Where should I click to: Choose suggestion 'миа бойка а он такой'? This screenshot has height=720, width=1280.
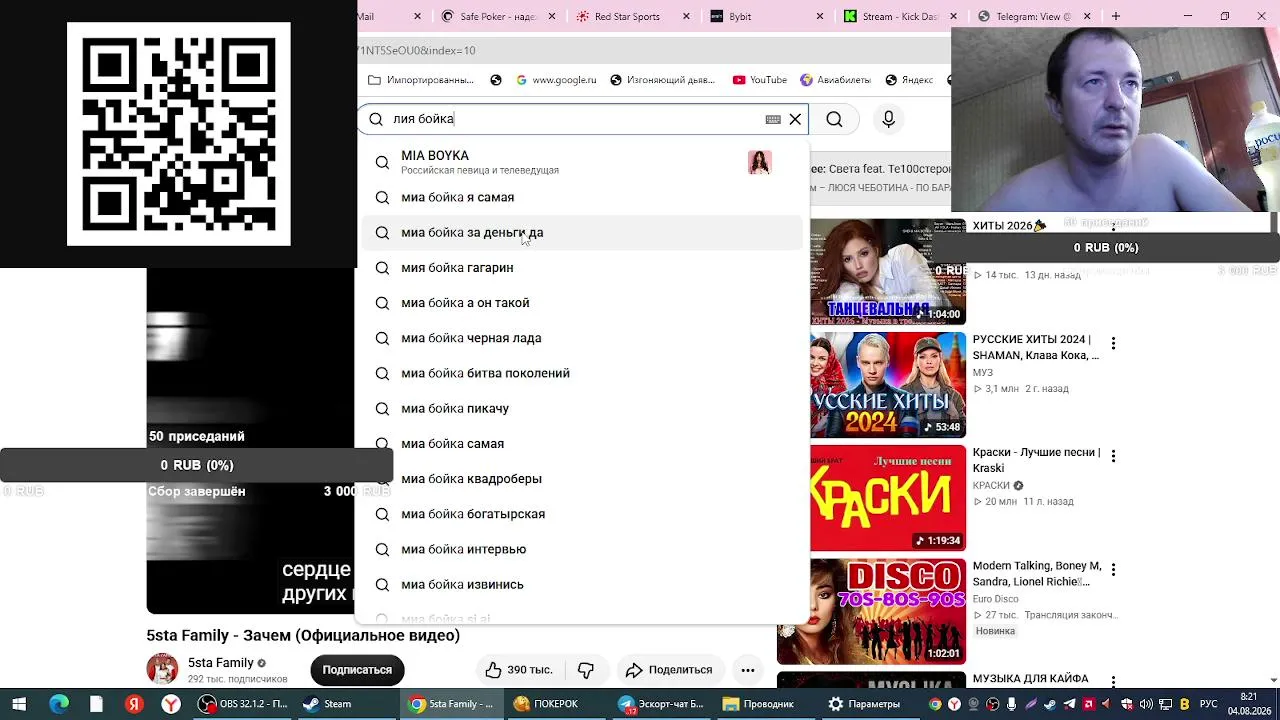(x=582, y=302)
